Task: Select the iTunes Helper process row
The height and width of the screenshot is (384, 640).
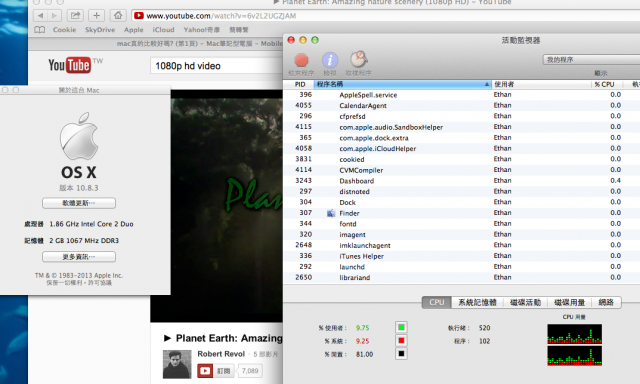Action: click(461, 256)
